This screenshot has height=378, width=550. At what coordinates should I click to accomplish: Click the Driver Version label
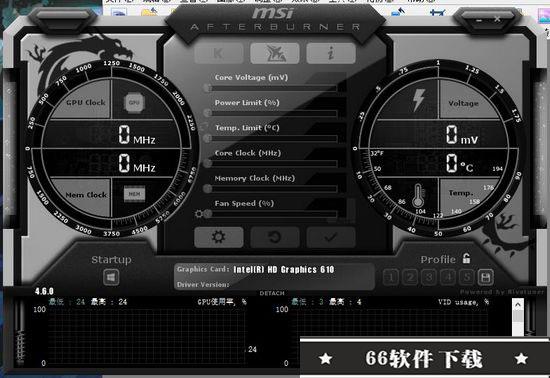(203, 284)
